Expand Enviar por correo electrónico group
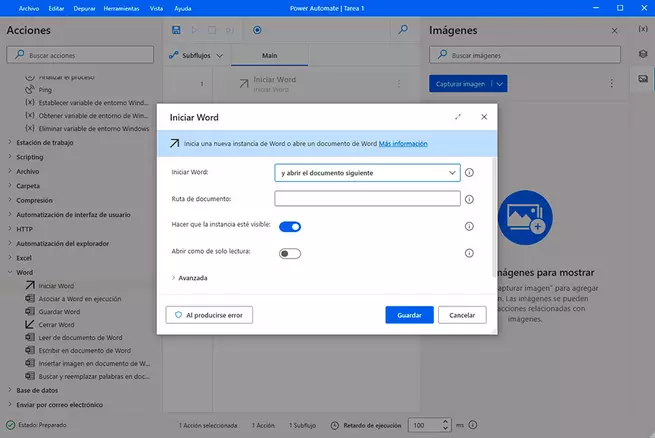 click(10, 404)
